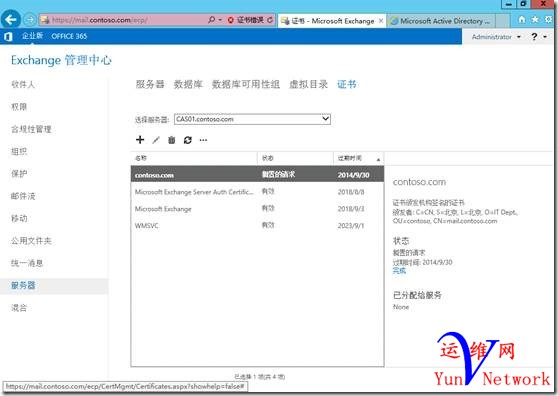This screenshot has width=558, height=396.
Task: Expand address bar search dropdown arrow
Action: click(x=220, y=20)
